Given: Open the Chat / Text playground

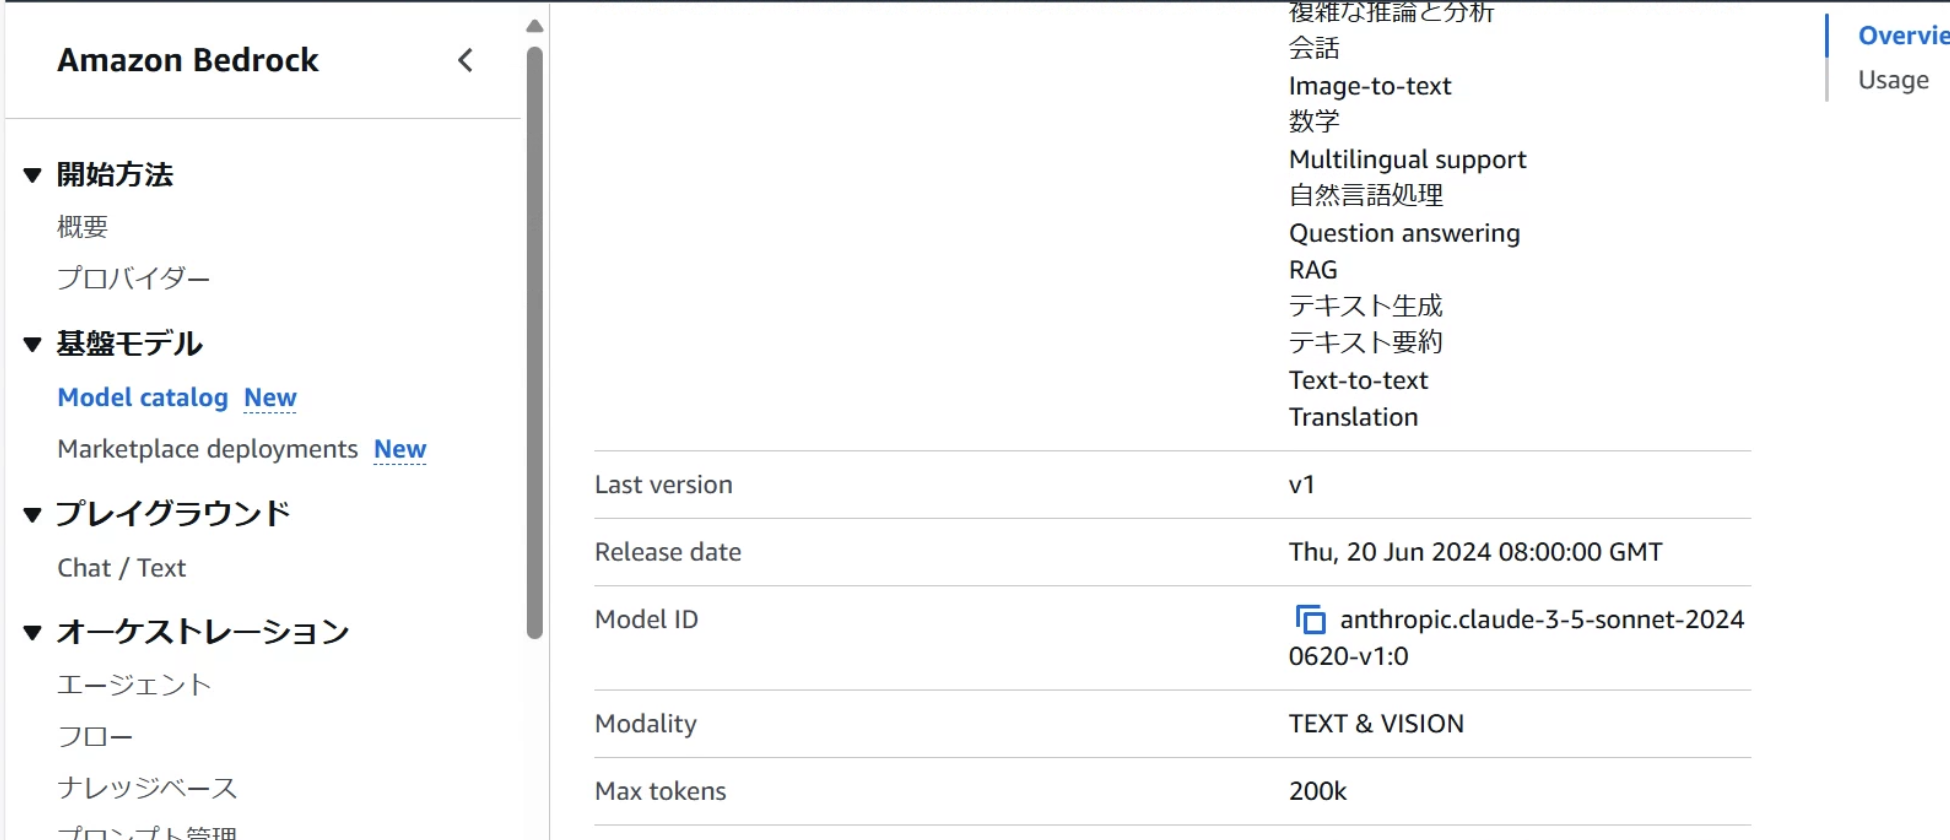Looking at the screenshot, I should click(x=121, y=568).
